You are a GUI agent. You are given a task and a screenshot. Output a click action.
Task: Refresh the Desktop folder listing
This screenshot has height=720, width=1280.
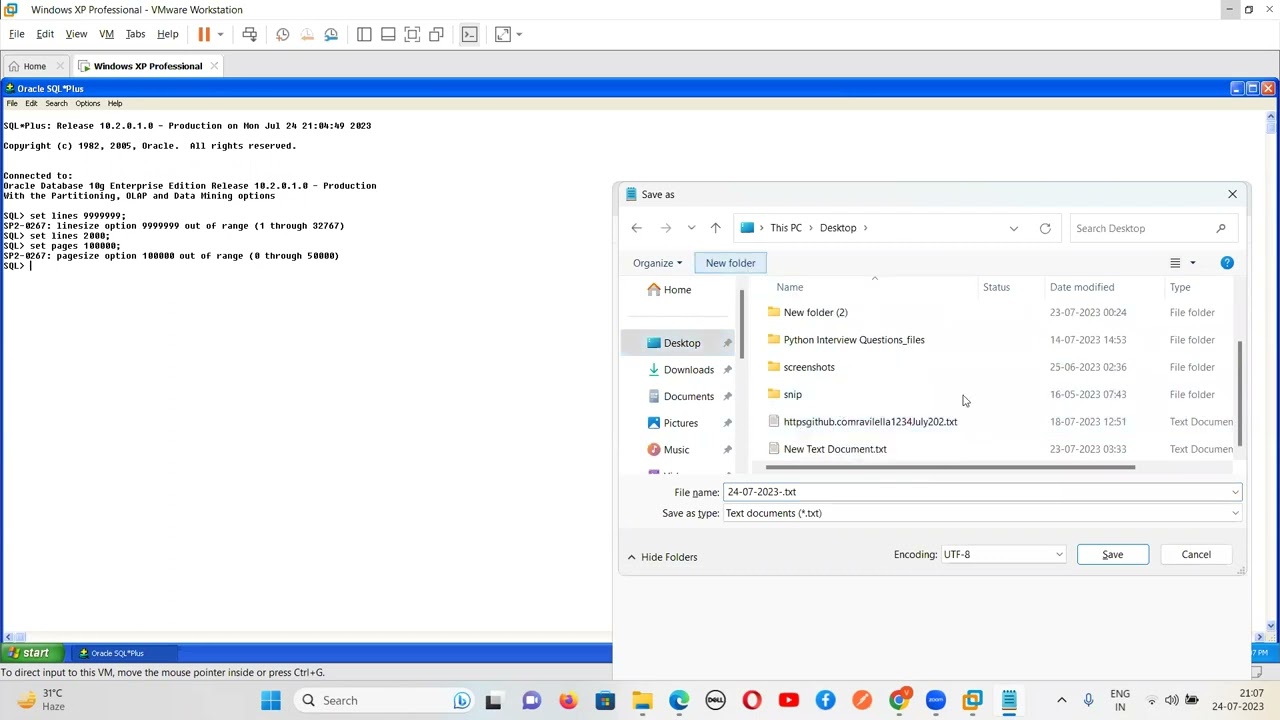pos(1045,228)
